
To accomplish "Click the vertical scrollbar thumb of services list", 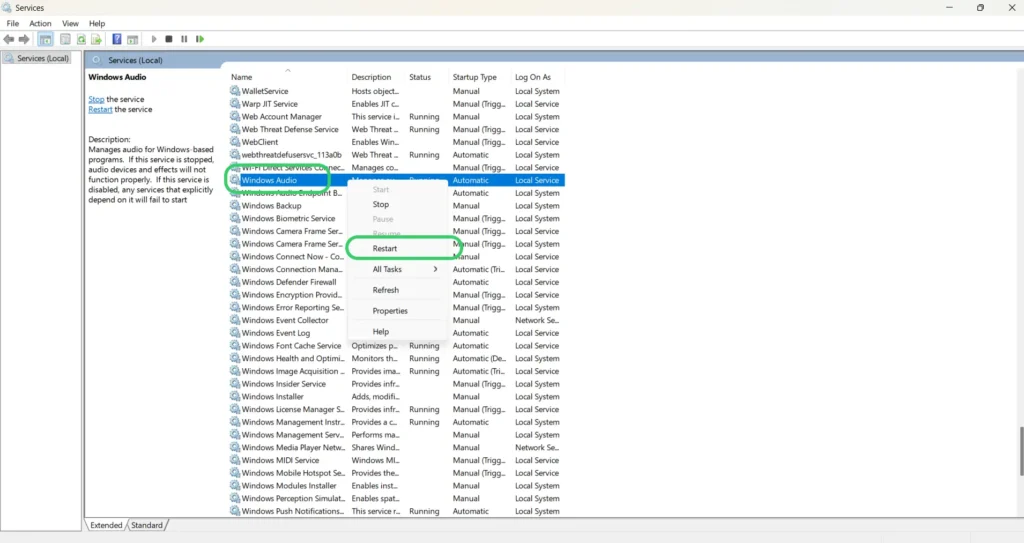I will tap(1021, 452).
